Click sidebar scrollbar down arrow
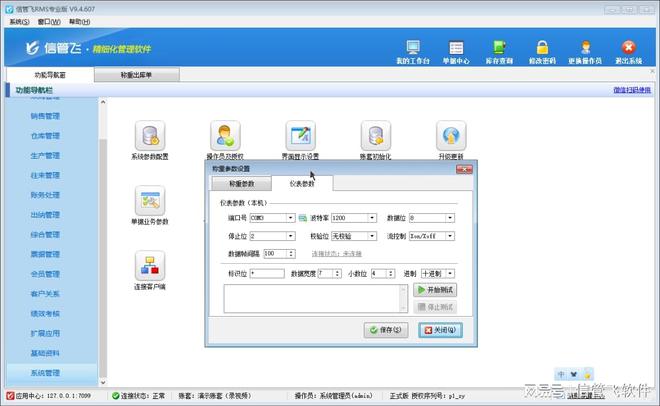 click(x=103, y=383)
